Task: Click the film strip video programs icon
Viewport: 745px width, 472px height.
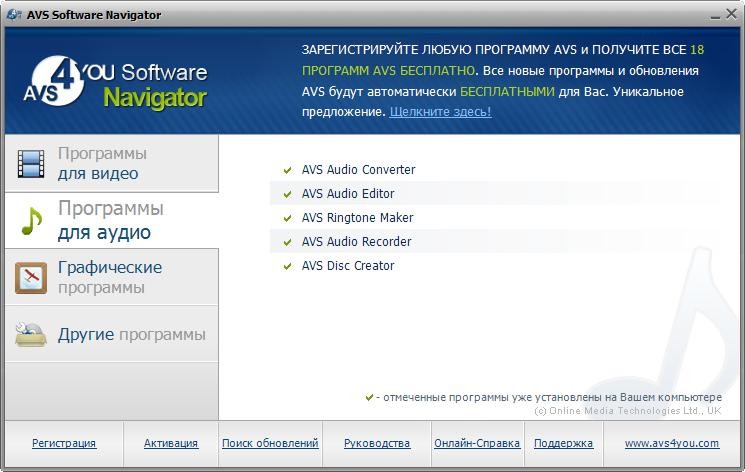Action: [31, 164]
